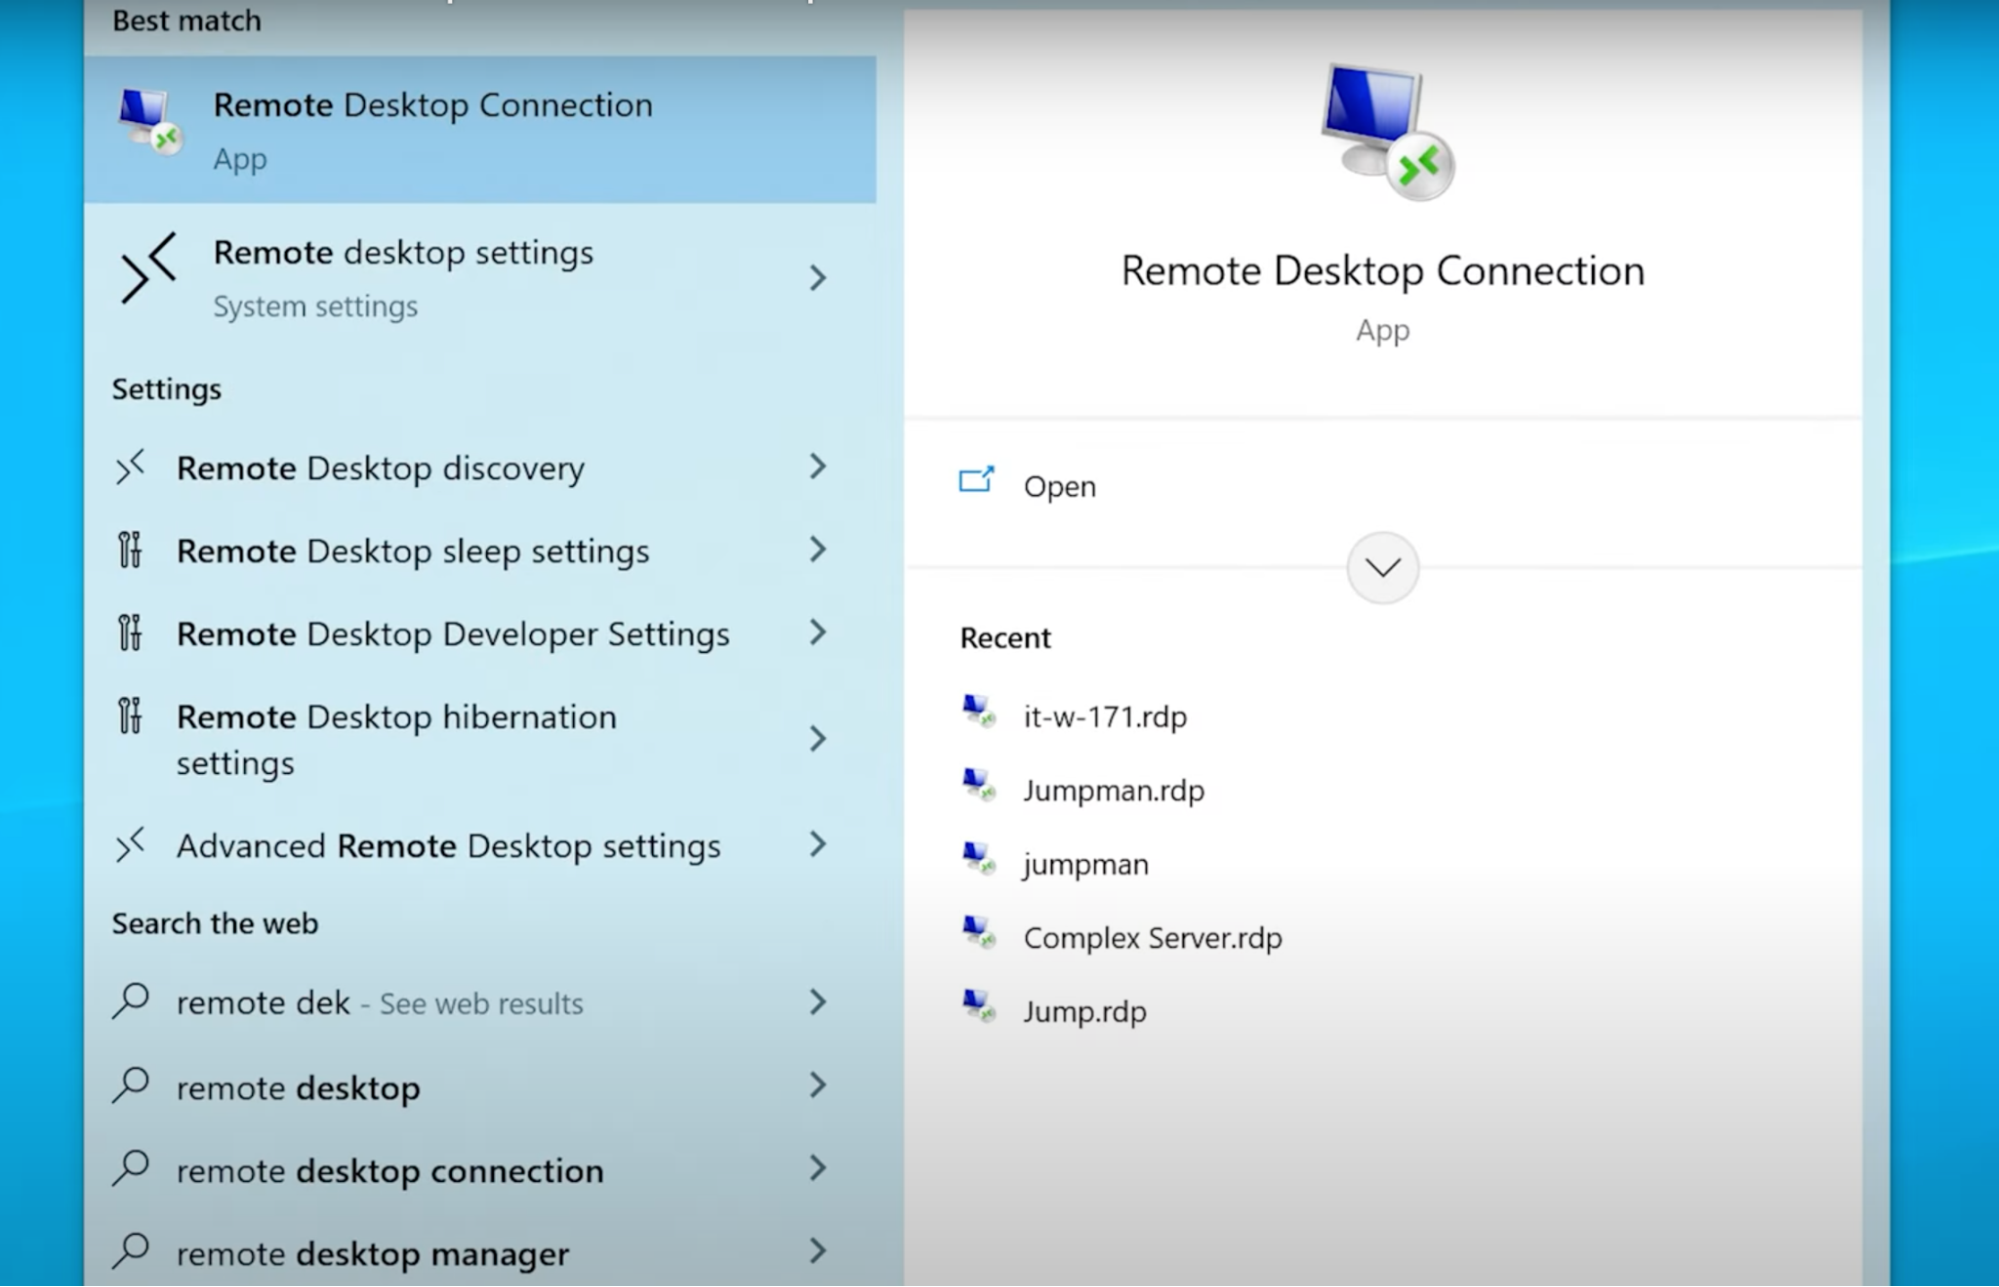Click the icon beside recent item jumpman
The height and width of the screenshot is (1287, 1999).
(x=978, y=858)
